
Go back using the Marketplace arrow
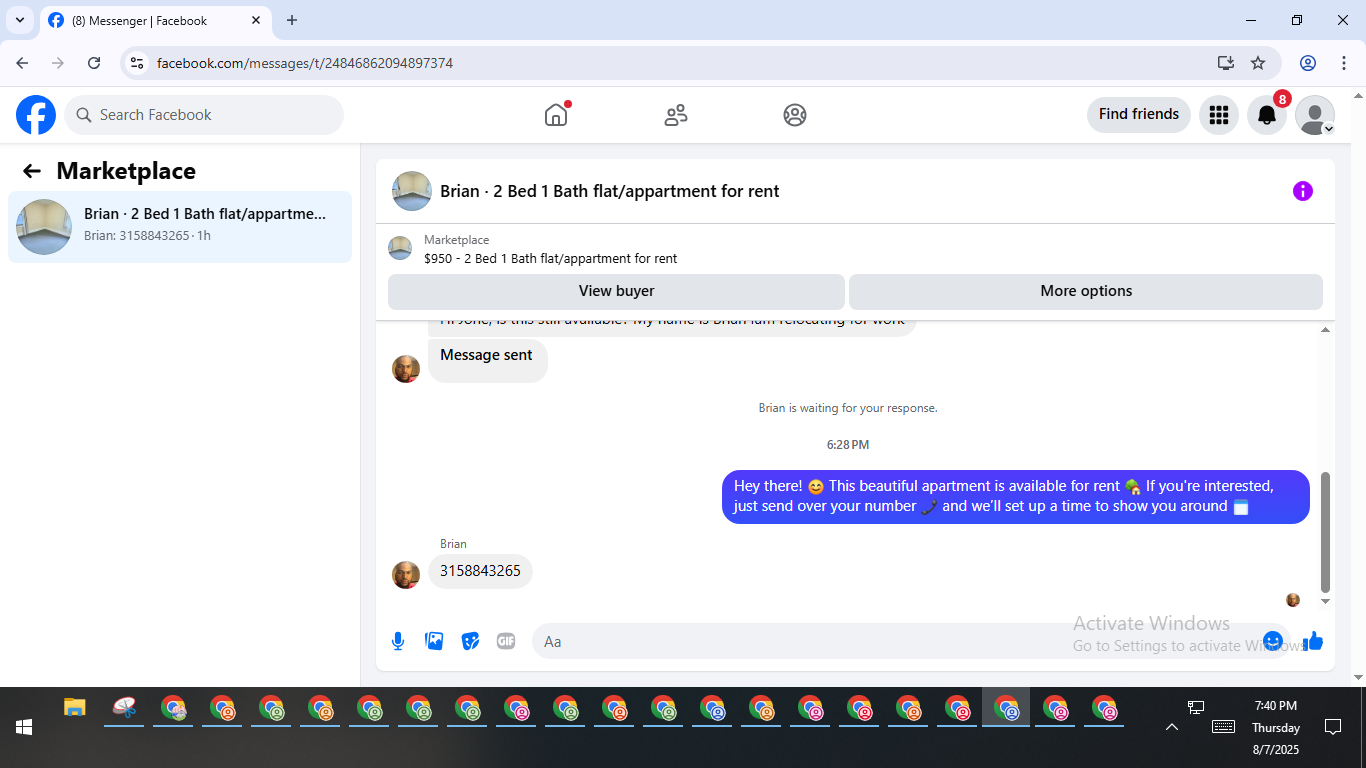[32, 171]
